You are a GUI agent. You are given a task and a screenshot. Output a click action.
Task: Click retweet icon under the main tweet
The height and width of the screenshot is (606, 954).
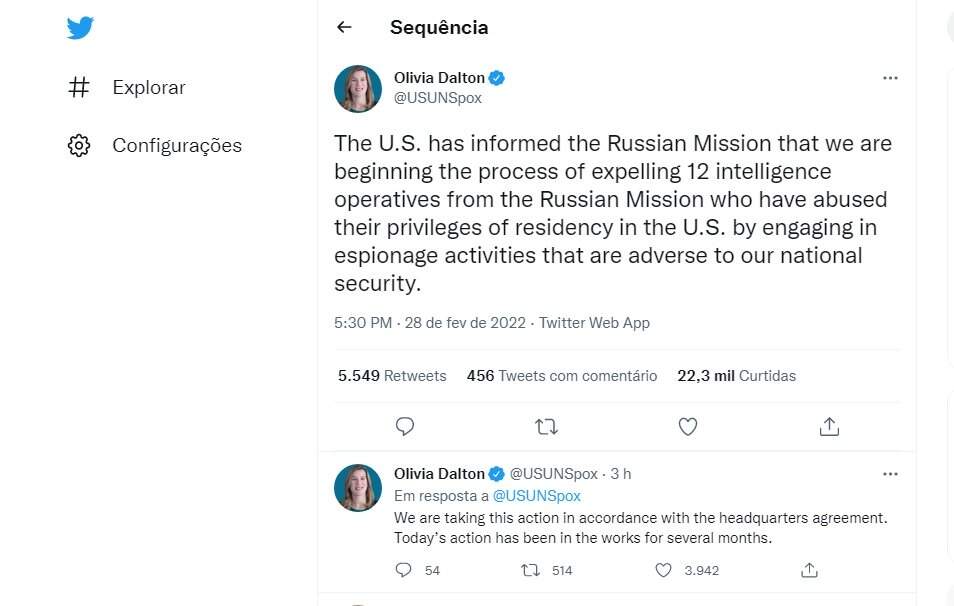(x=546, y=427)
